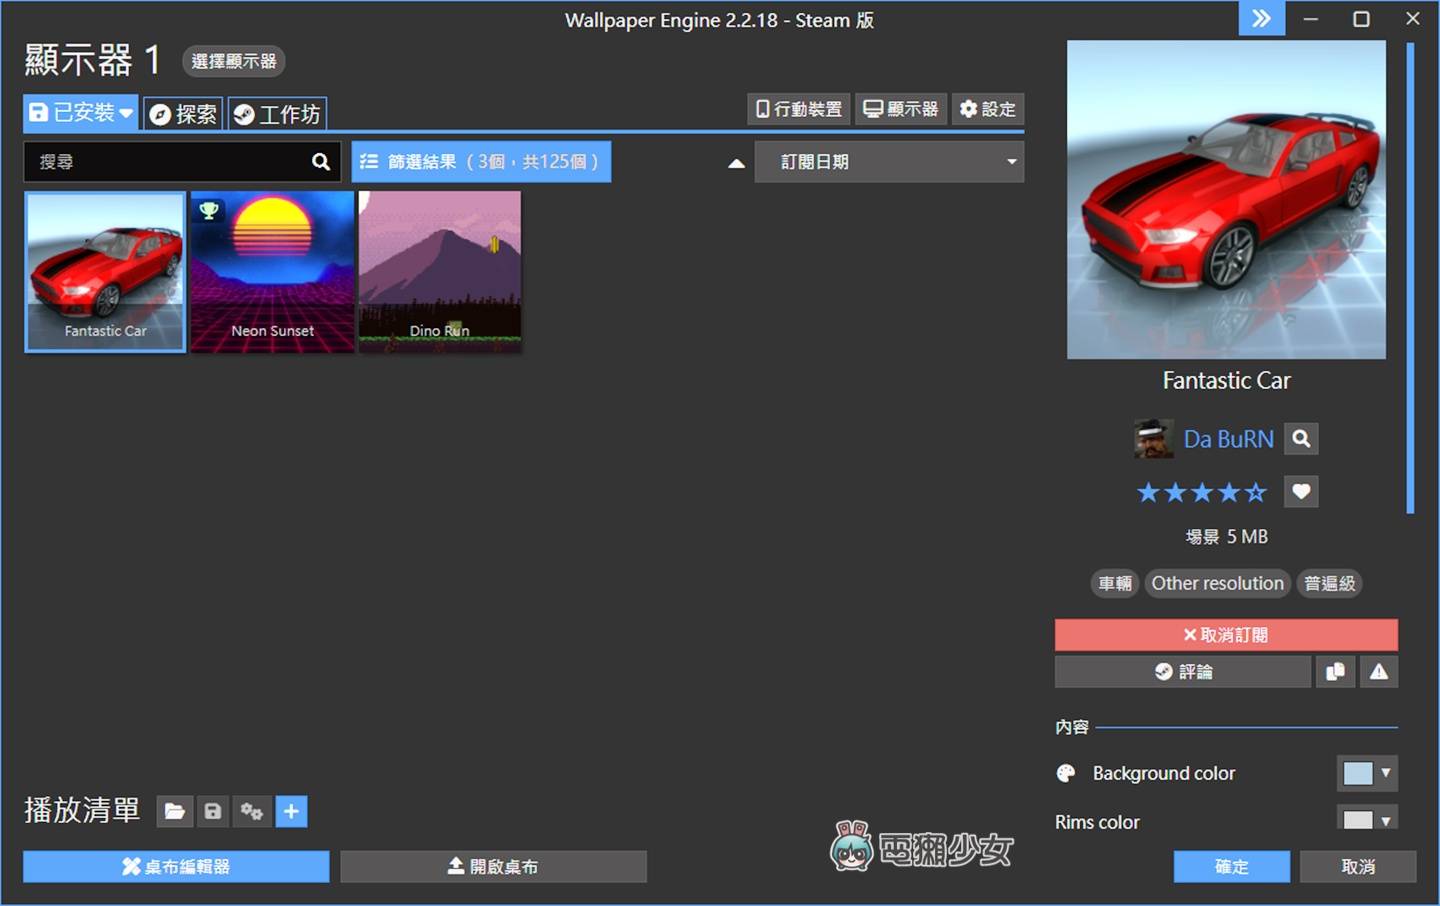
Task: Open application settings with the gear icon
Action: click(x=988, y=109)
